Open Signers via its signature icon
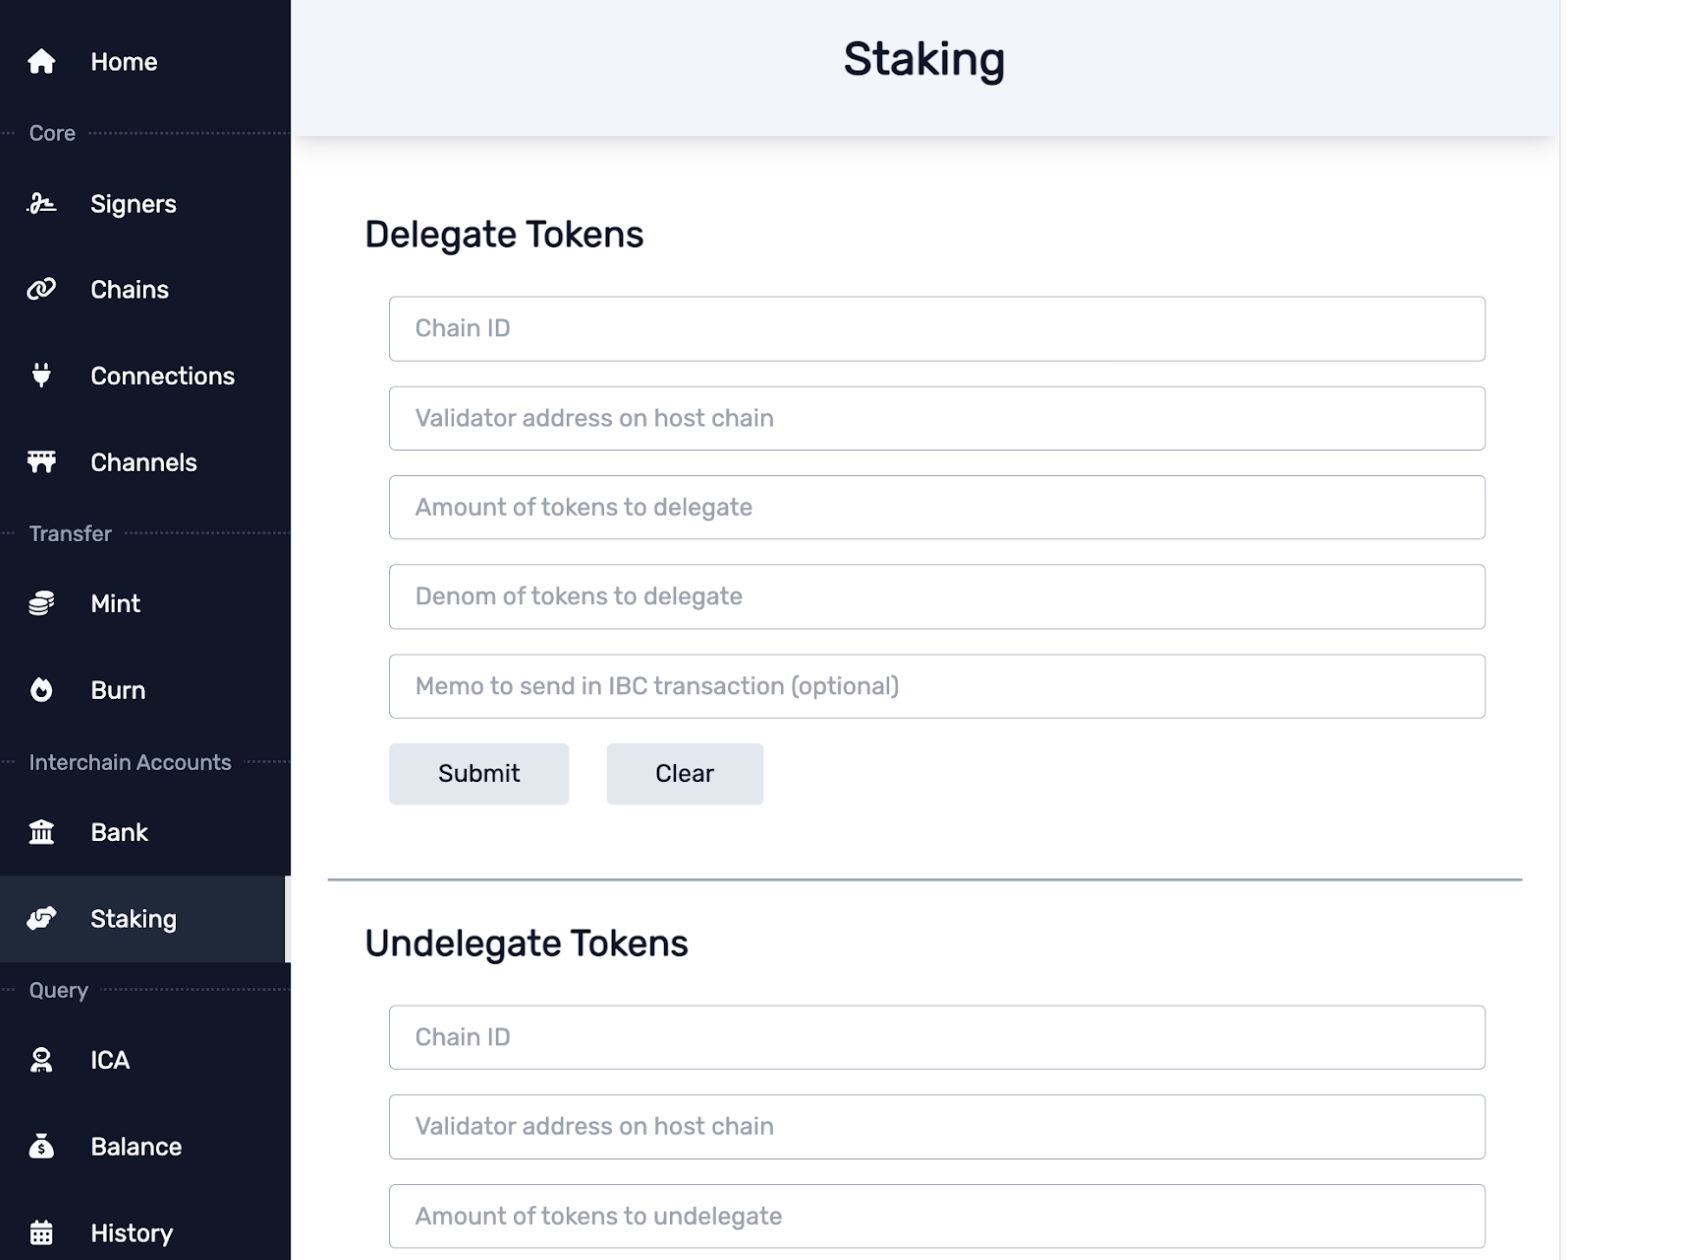The width and height of the screenshot is (1682, 1260). pyautogui.click(x=41, y=204)
